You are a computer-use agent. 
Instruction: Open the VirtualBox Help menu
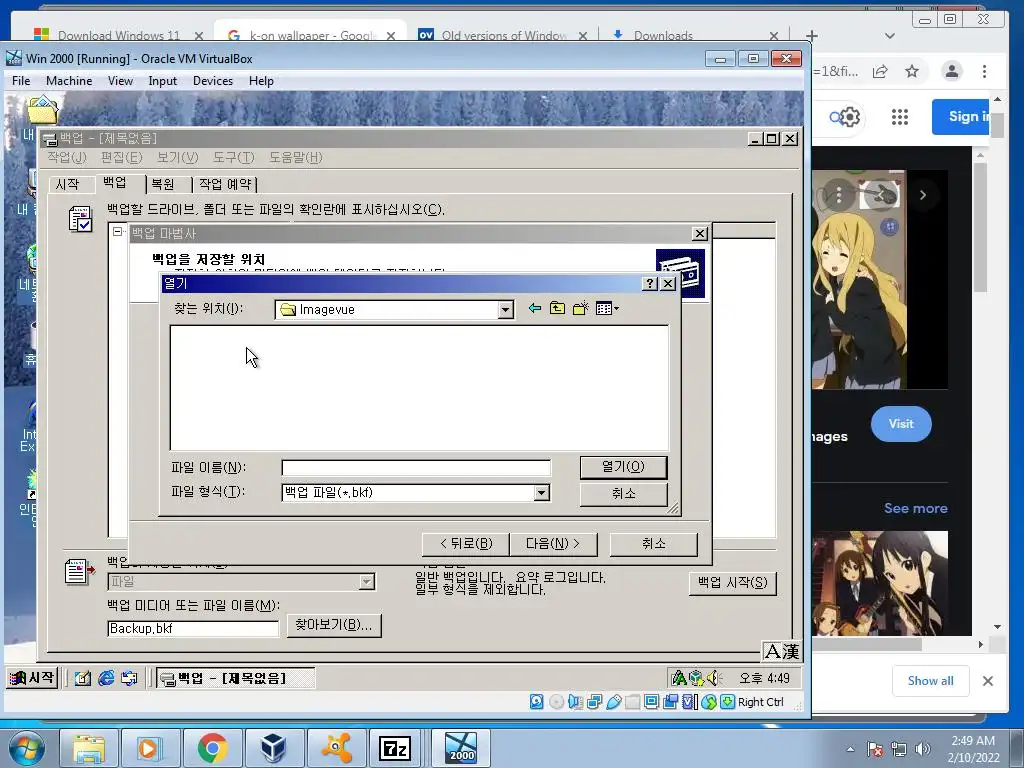[261, 81]
